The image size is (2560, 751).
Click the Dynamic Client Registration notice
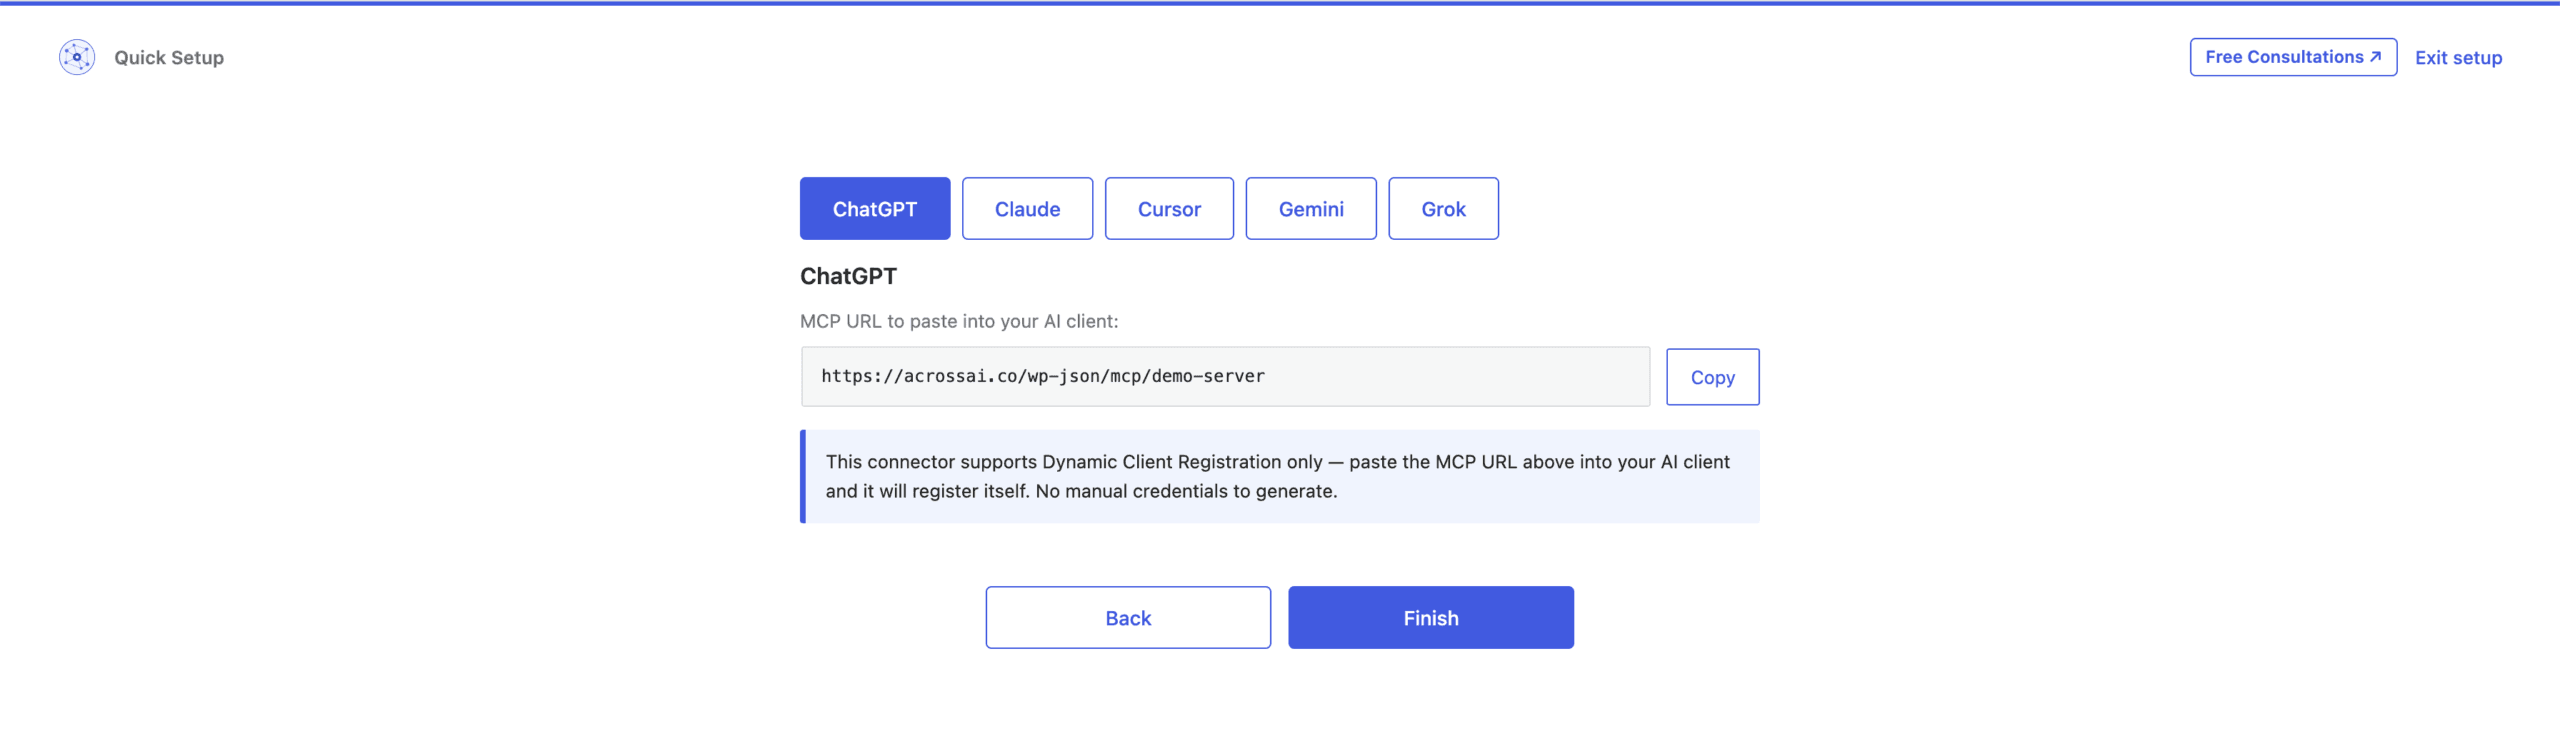tap(1280, 476)
